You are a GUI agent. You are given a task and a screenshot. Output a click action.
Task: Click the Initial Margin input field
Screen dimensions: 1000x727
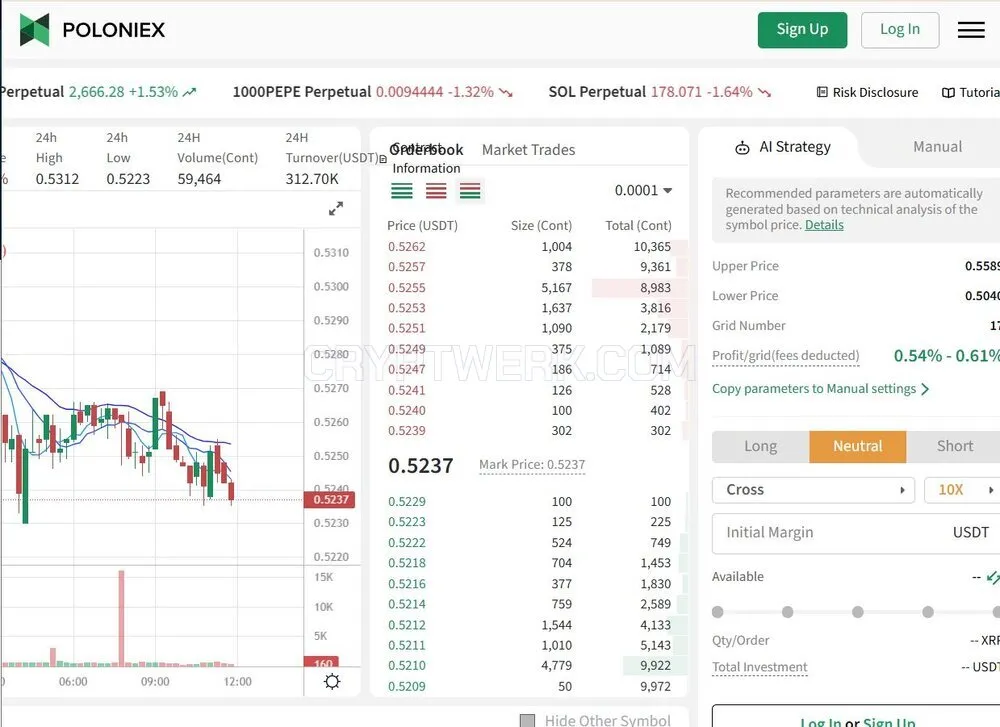click(x=856, y=532)
